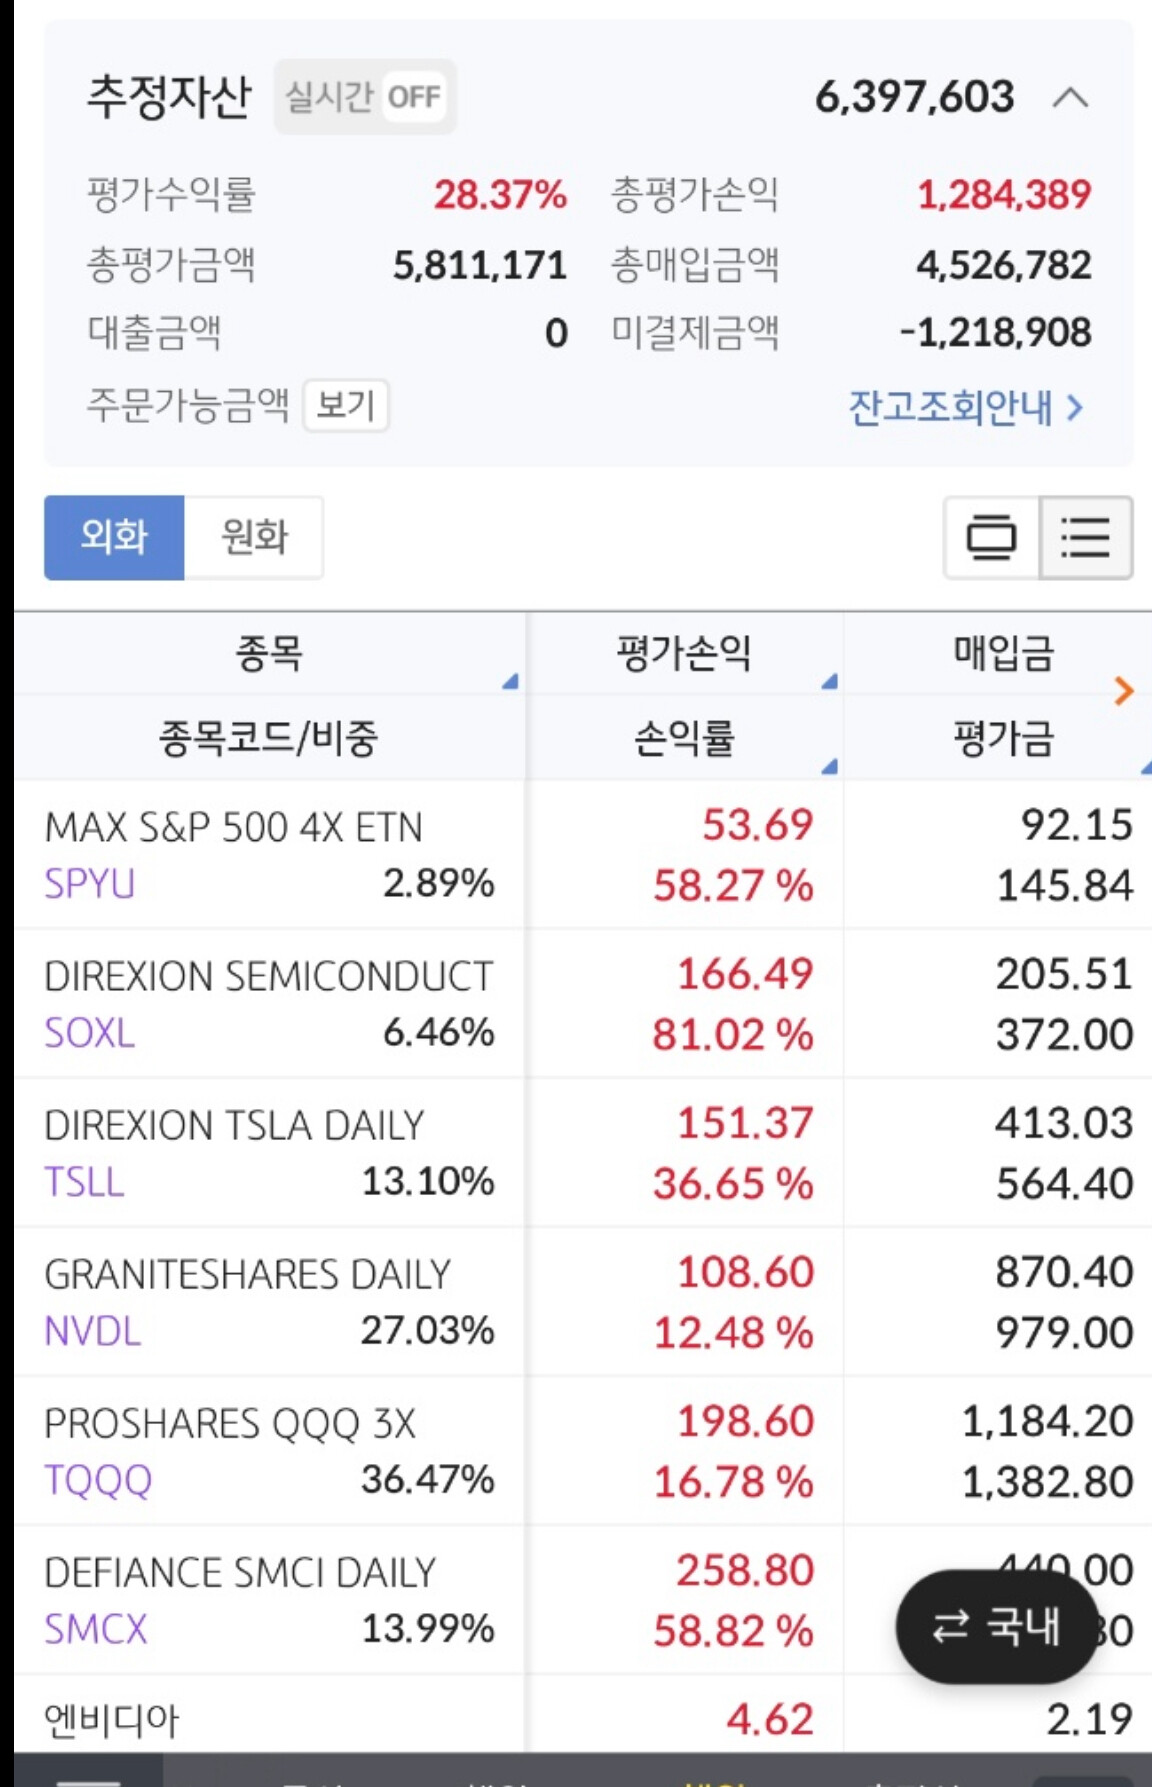The height and width of the screenshot is (1787, 1152).
Task: Toggle the 실시간 OFF real-time switch
Action: click(x=365, y=97)
